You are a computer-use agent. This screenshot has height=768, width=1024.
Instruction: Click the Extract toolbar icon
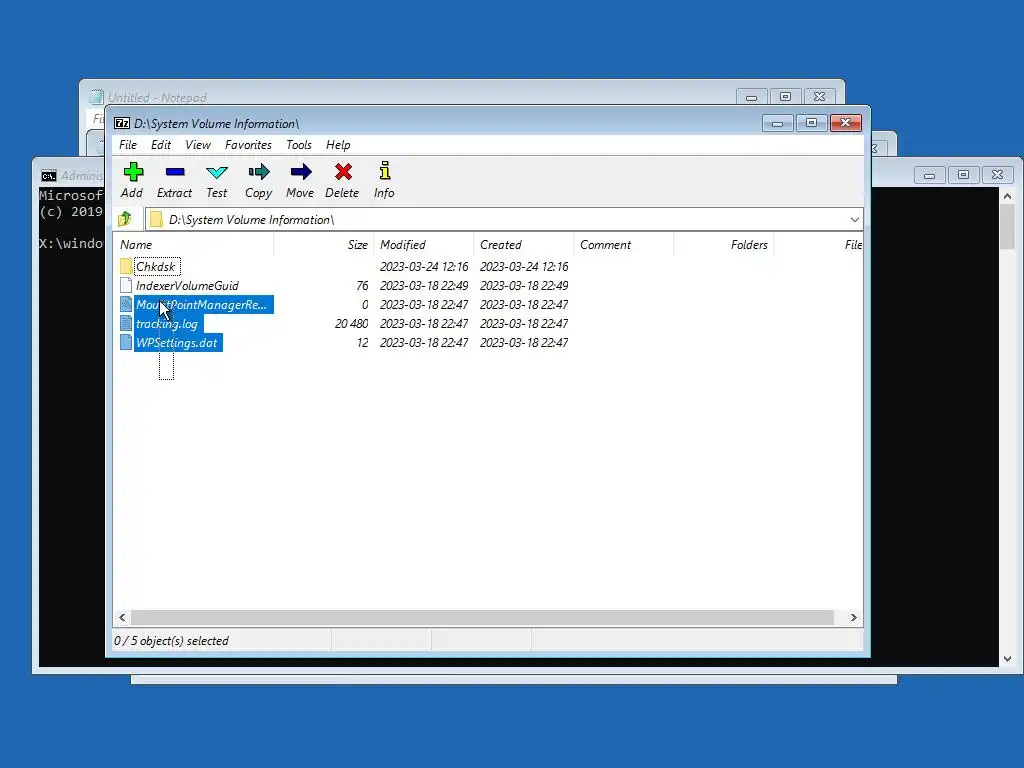pyautogui.click(x=175, y=172)
